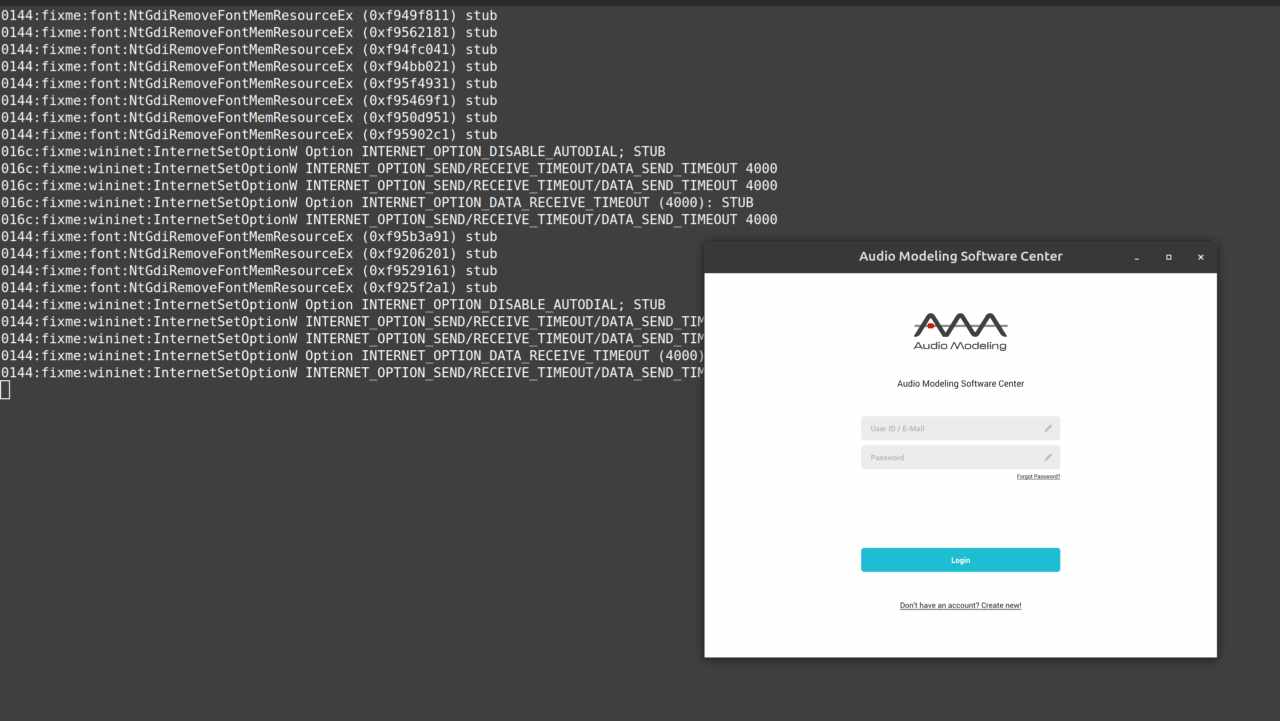Viewport: 1280px width, 721px height.
Task: Click terminal line containing 0xf949f811
Action: coord(249,16)
